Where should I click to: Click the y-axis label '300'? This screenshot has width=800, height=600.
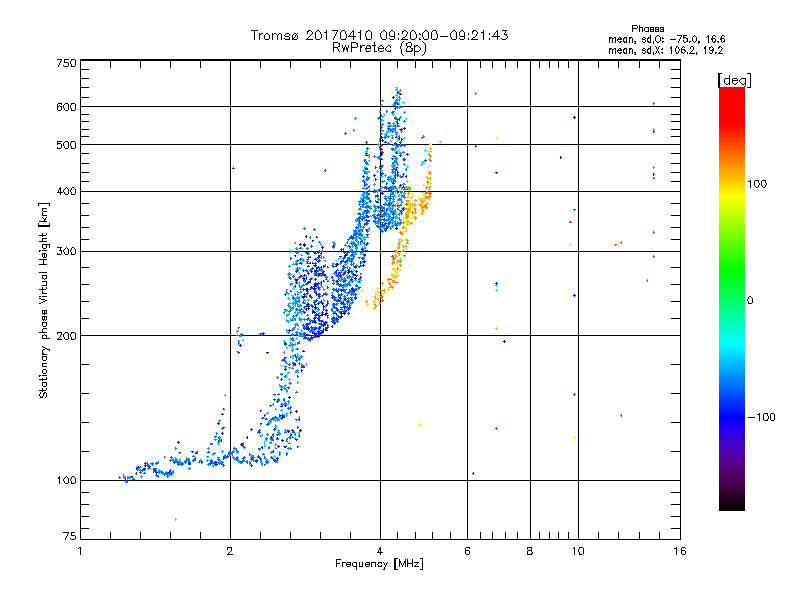point(66,252)
